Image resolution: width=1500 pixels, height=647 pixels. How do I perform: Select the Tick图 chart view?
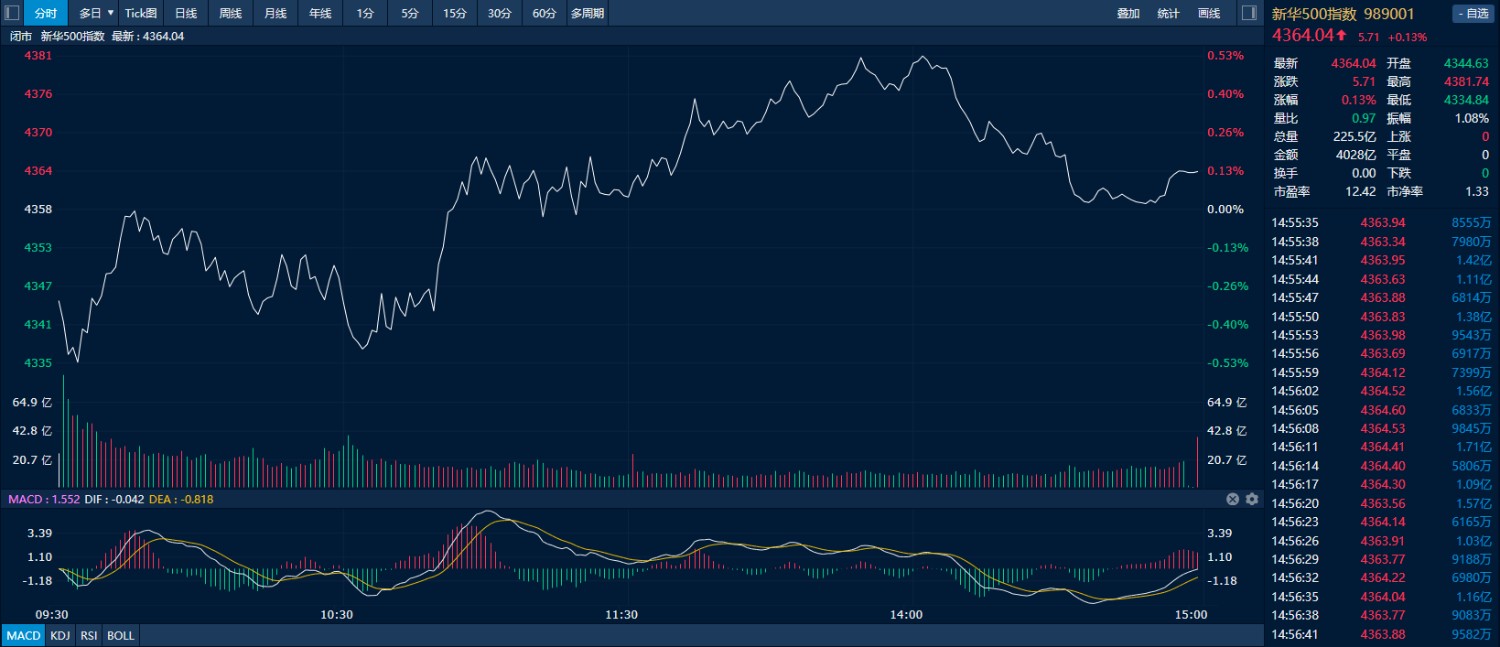tap(141, 13)
